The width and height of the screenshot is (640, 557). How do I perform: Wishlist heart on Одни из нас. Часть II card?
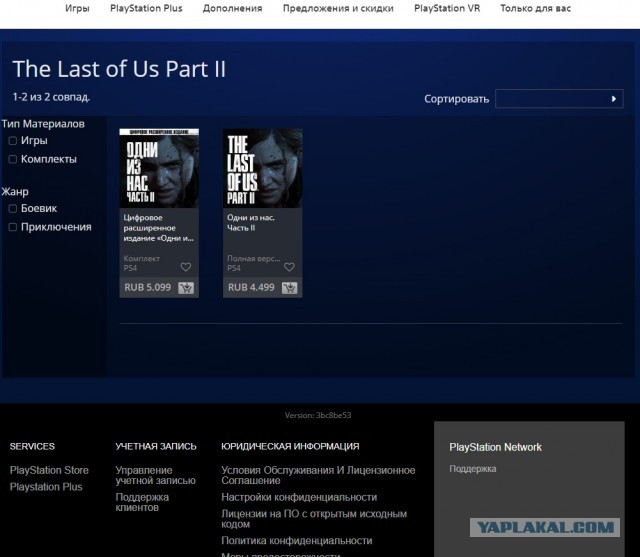(x=289, y=267)
